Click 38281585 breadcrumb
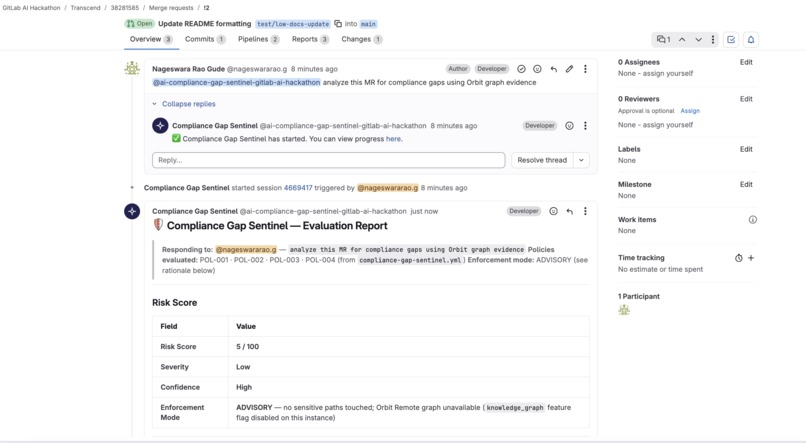The height and width of the screenshot is (443, 806). pos(125,8)
